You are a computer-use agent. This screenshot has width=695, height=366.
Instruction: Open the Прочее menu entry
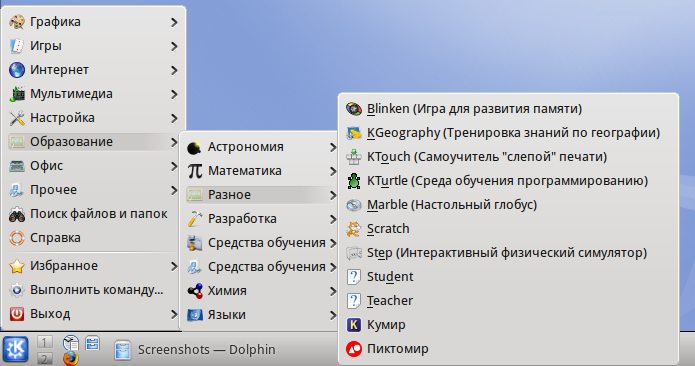coord(94,190)
